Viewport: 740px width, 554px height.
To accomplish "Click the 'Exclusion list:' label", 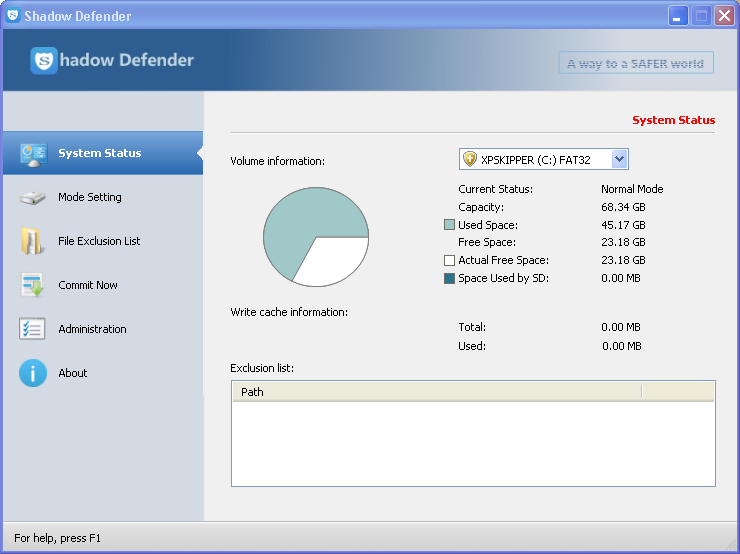I will [262, 368].
